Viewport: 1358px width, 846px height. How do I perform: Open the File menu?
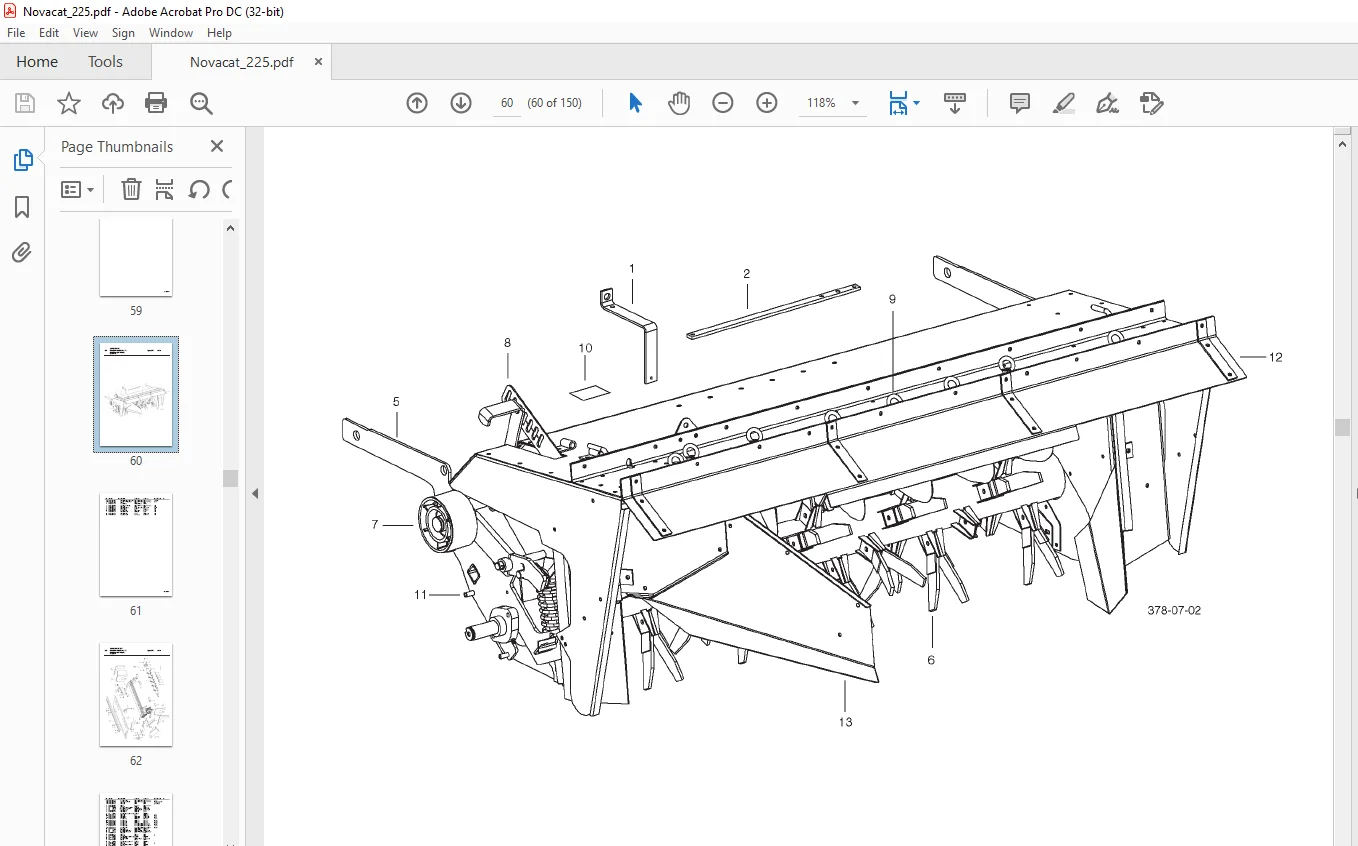click(16, 33)
